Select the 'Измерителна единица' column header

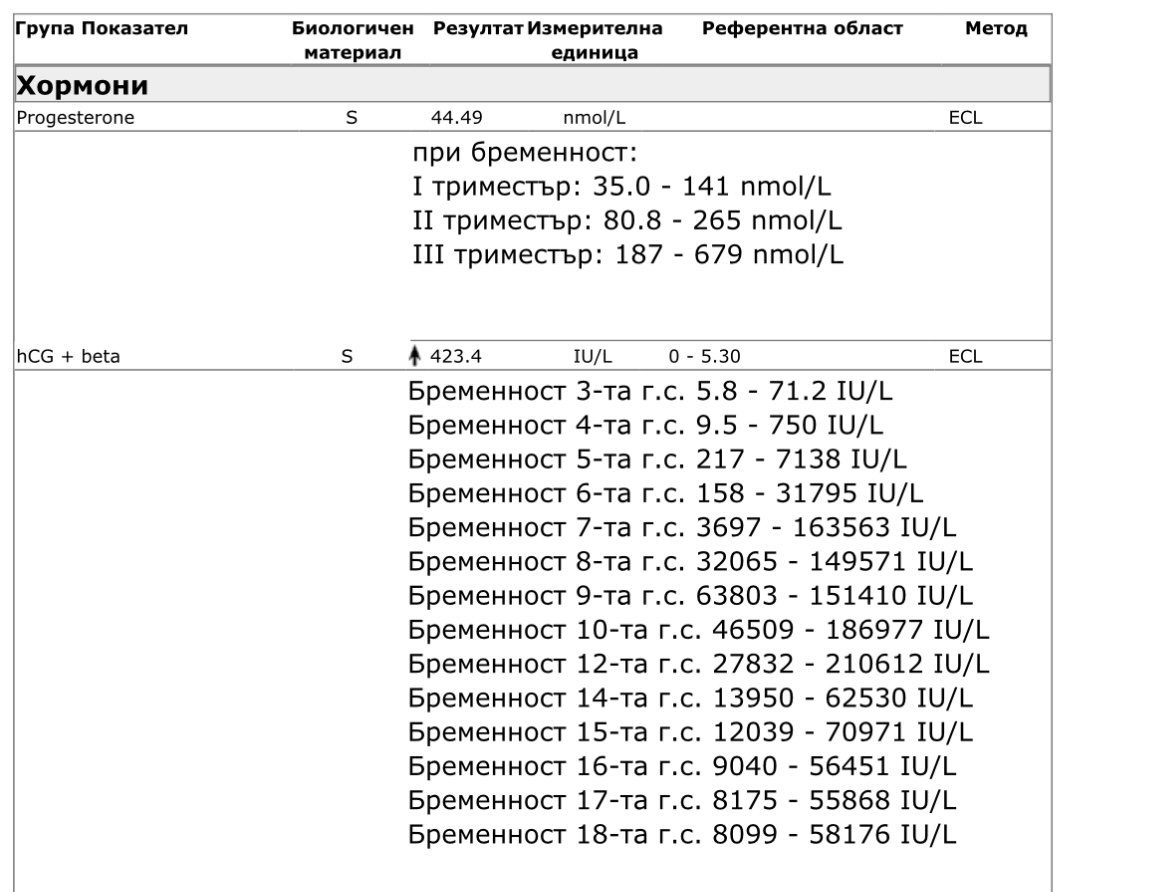point(595,40)
